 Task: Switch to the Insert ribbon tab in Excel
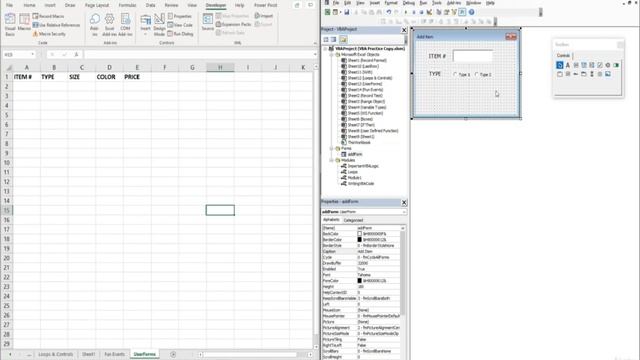tap(50, 5)
